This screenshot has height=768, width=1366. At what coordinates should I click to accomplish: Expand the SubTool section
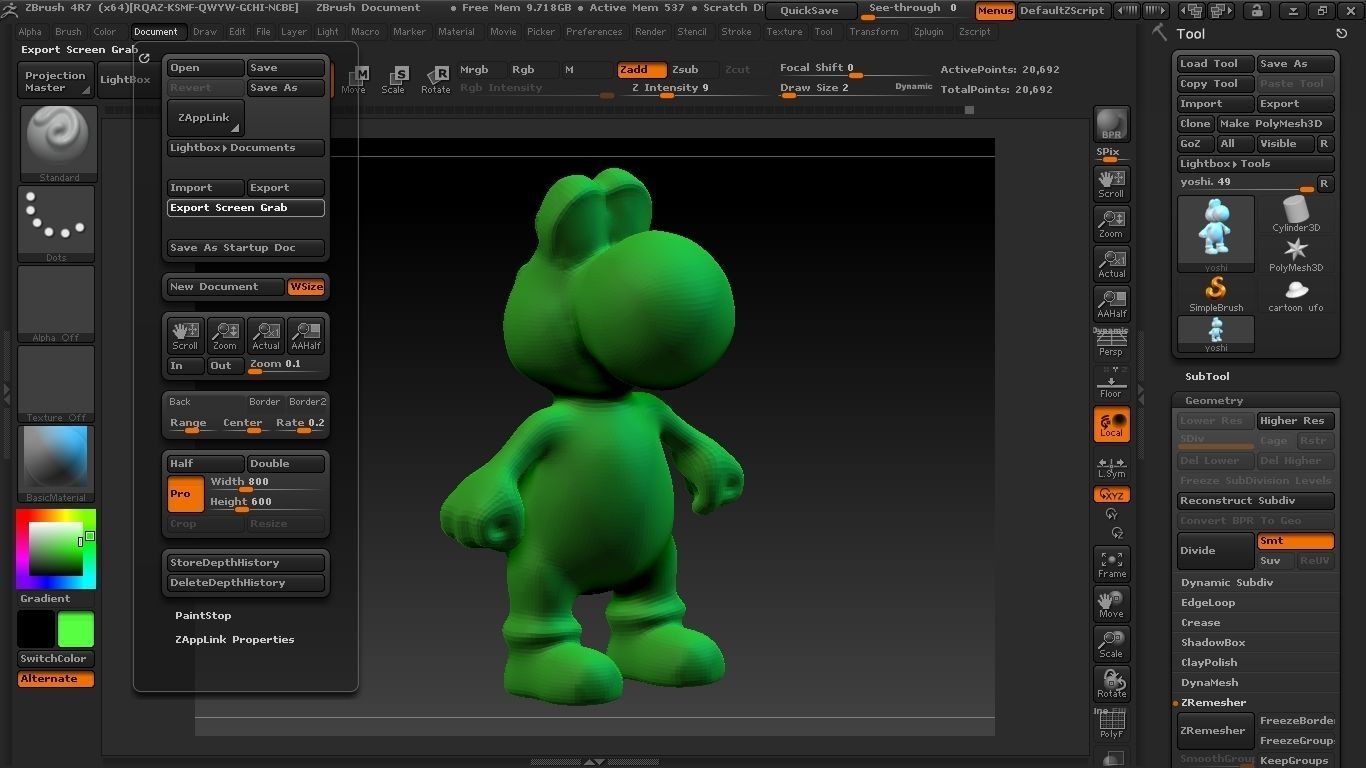(1207, 377)
